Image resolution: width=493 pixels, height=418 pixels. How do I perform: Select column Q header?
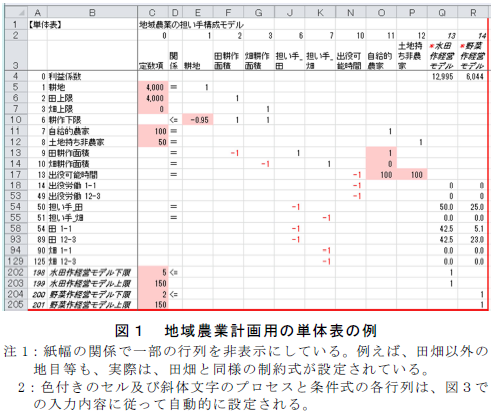pyautogui.click(x=442, y=13)
